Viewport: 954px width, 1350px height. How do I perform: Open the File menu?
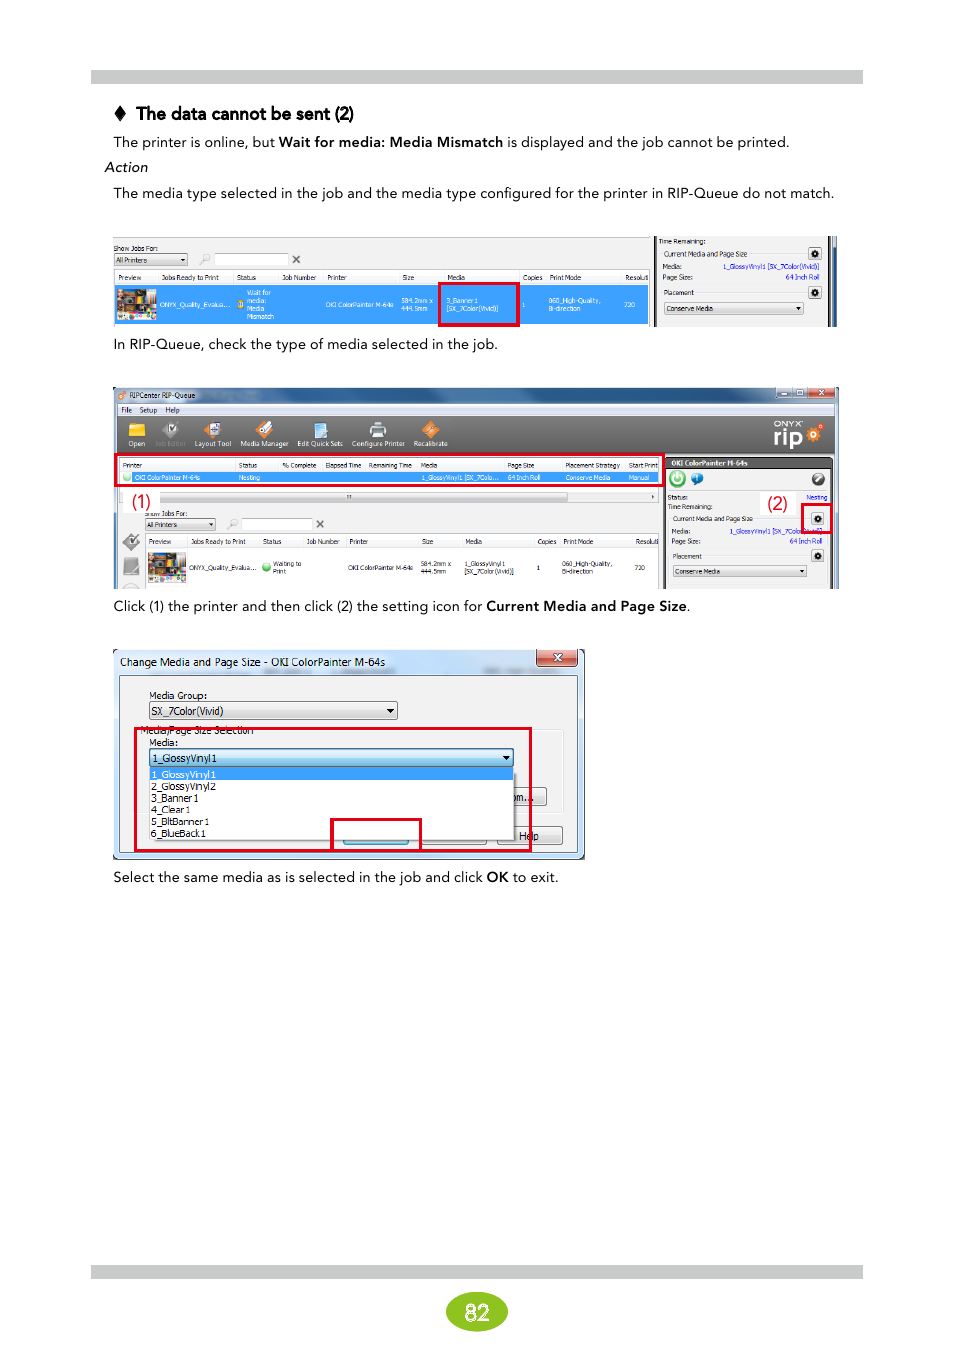[127, 410]
